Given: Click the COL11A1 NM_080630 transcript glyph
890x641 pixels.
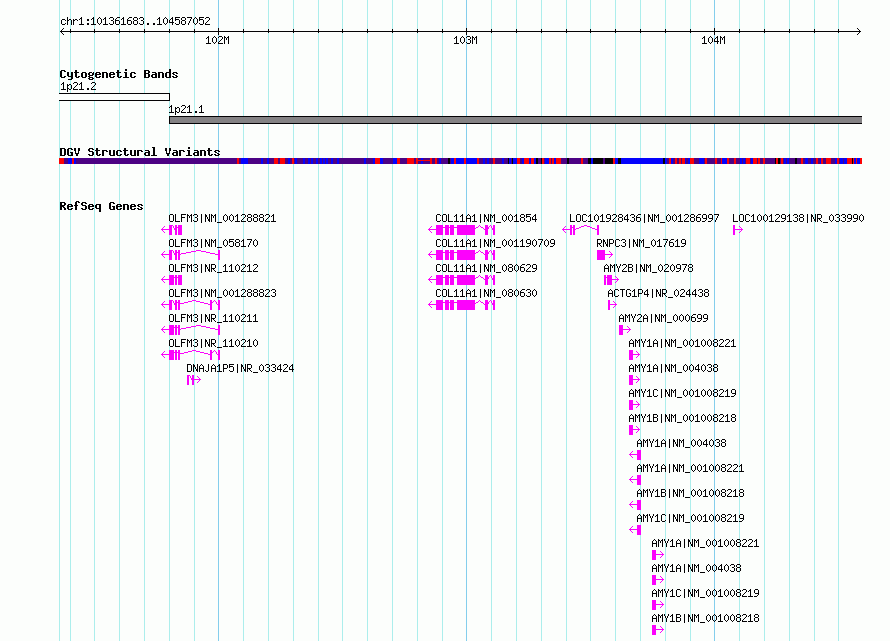Looking at the screenshot, I should coord(461,305).
